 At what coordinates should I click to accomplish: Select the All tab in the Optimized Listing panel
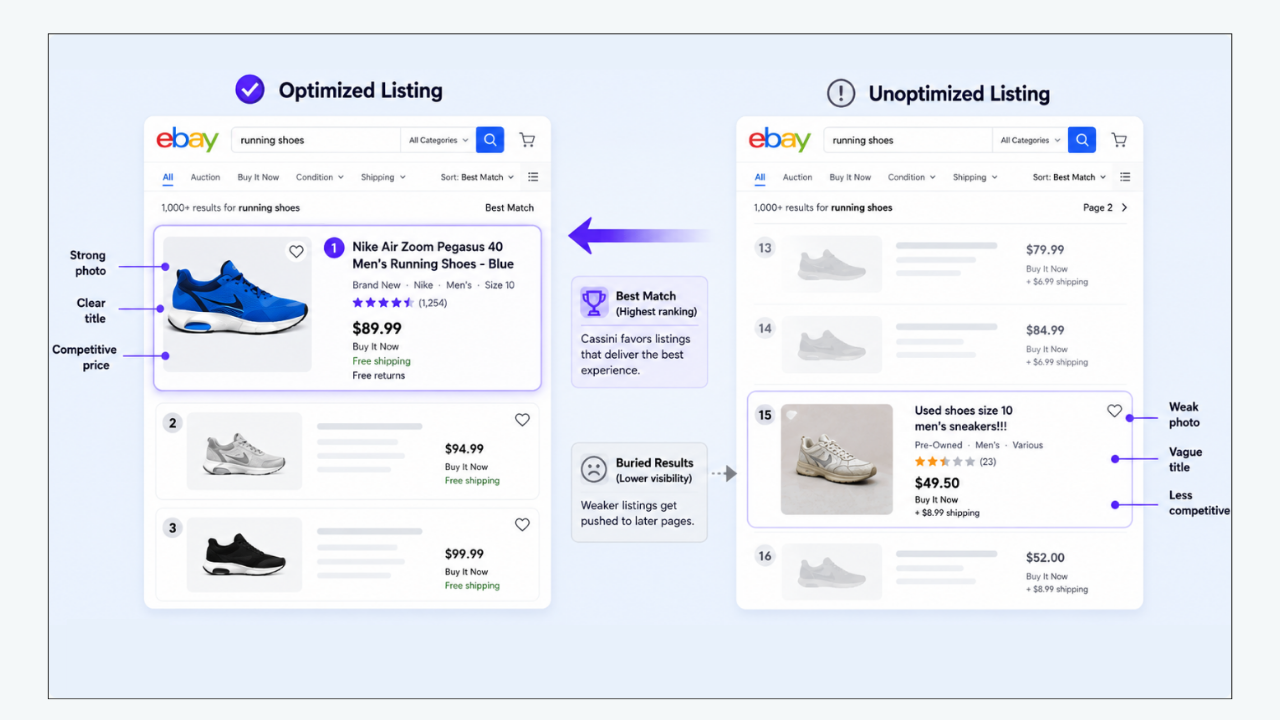pos(168,177)
